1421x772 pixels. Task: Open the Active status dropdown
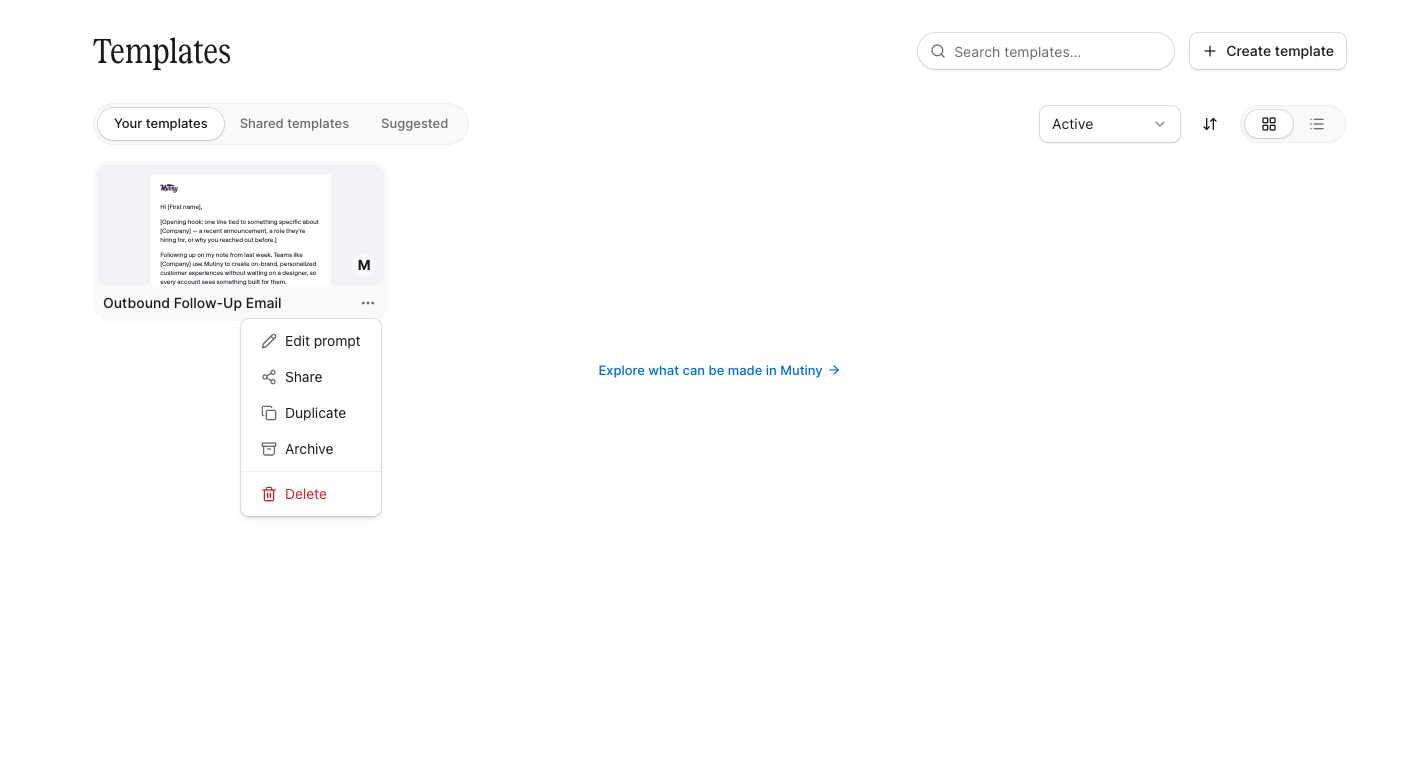1110,124
